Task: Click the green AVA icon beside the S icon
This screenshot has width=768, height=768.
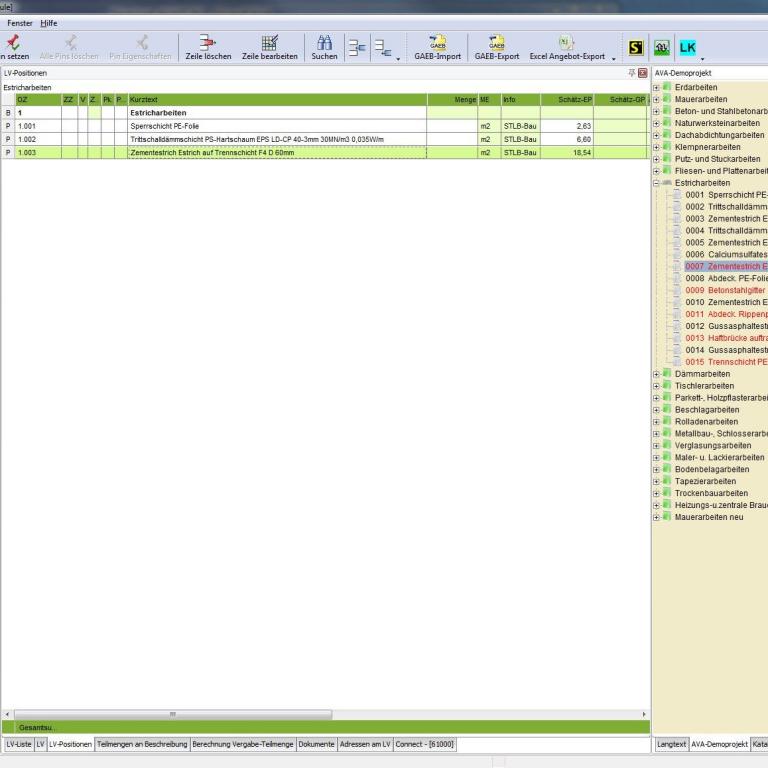Action: coord(662,48)
